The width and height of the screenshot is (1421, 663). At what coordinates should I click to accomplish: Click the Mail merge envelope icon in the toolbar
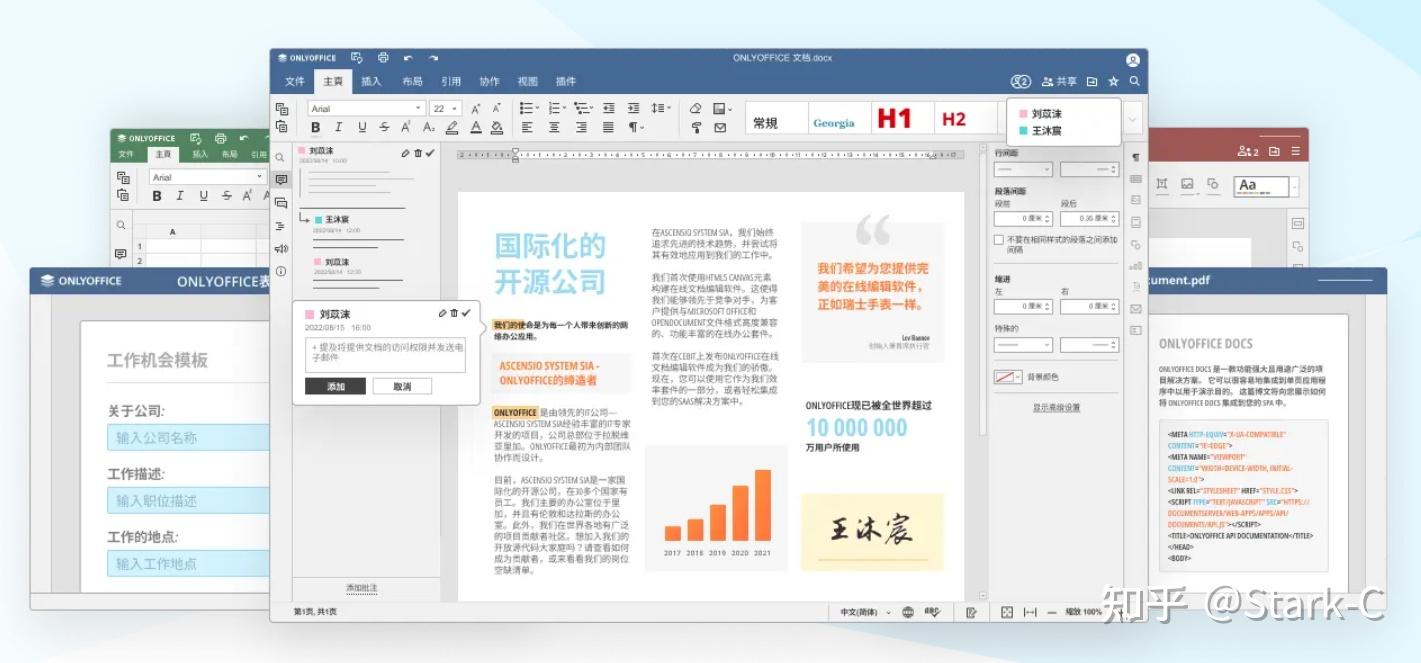[x=720, y=127]
